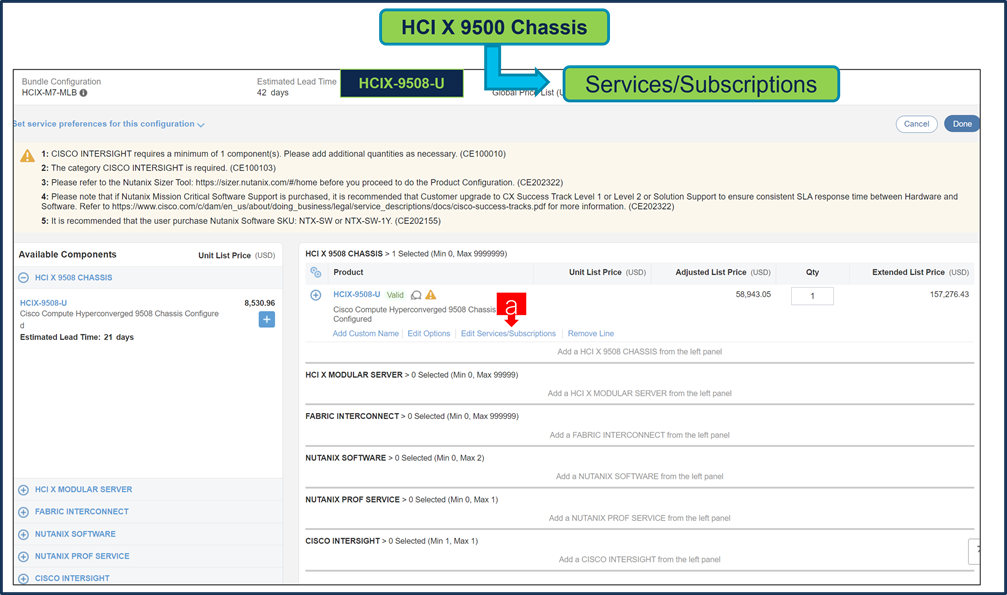Click the Qty input field for HCIX-9508-U
1007x595 pixels.
coord(812,296)
